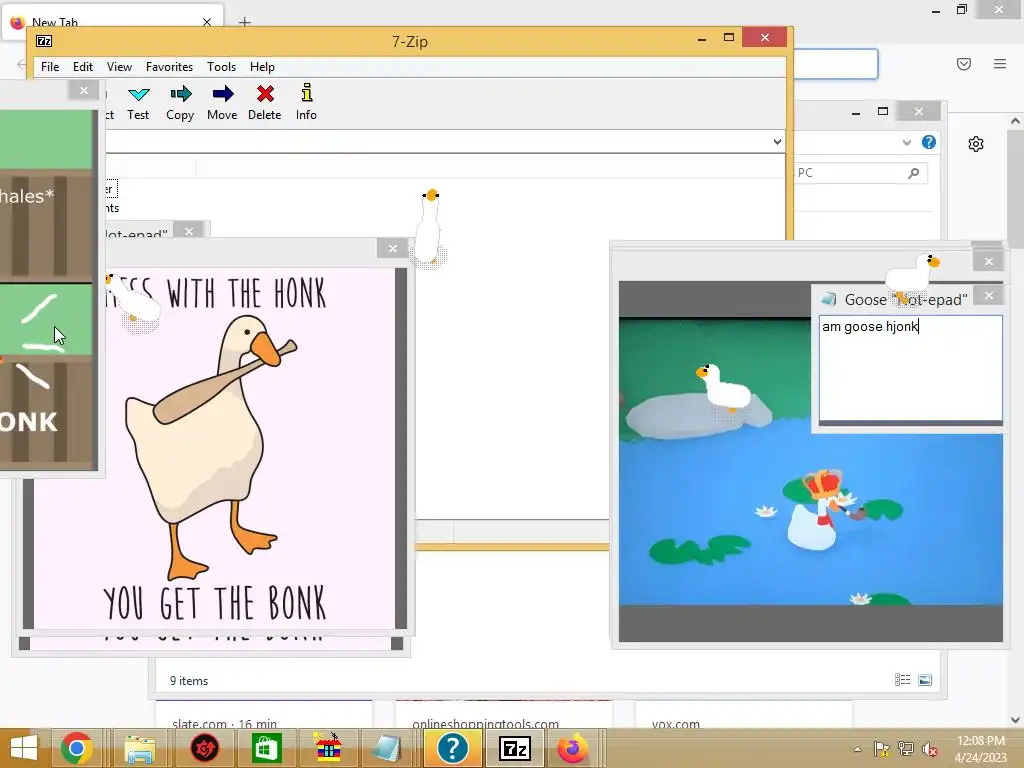Open the Firefox hamburger menu
Image resolution: width=1024 pixels, height=768 pixels.
tap(1000, 64)
